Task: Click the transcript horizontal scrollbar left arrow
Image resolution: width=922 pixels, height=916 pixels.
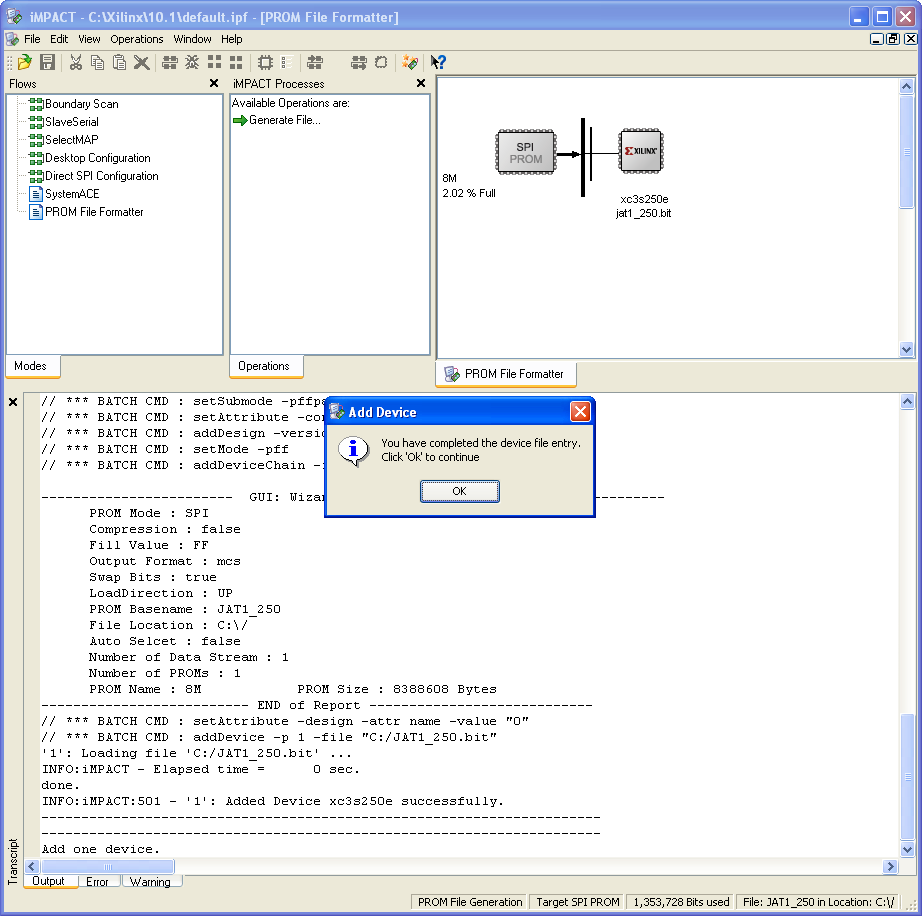Action: (x=32, y=866)
